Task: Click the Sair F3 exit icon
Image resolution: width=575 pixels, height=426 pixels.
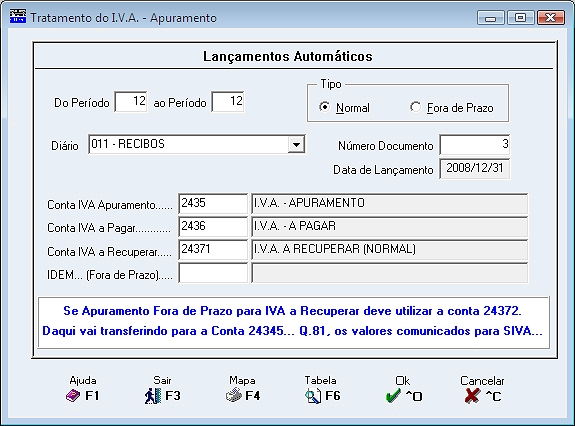Action: point(153,396)
